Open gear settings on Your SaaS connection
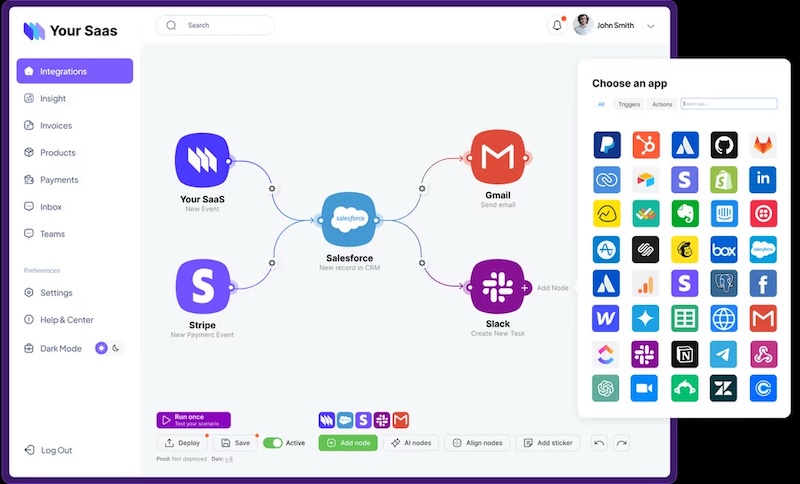Screen dimensions: 800x484 click(272, 188)
